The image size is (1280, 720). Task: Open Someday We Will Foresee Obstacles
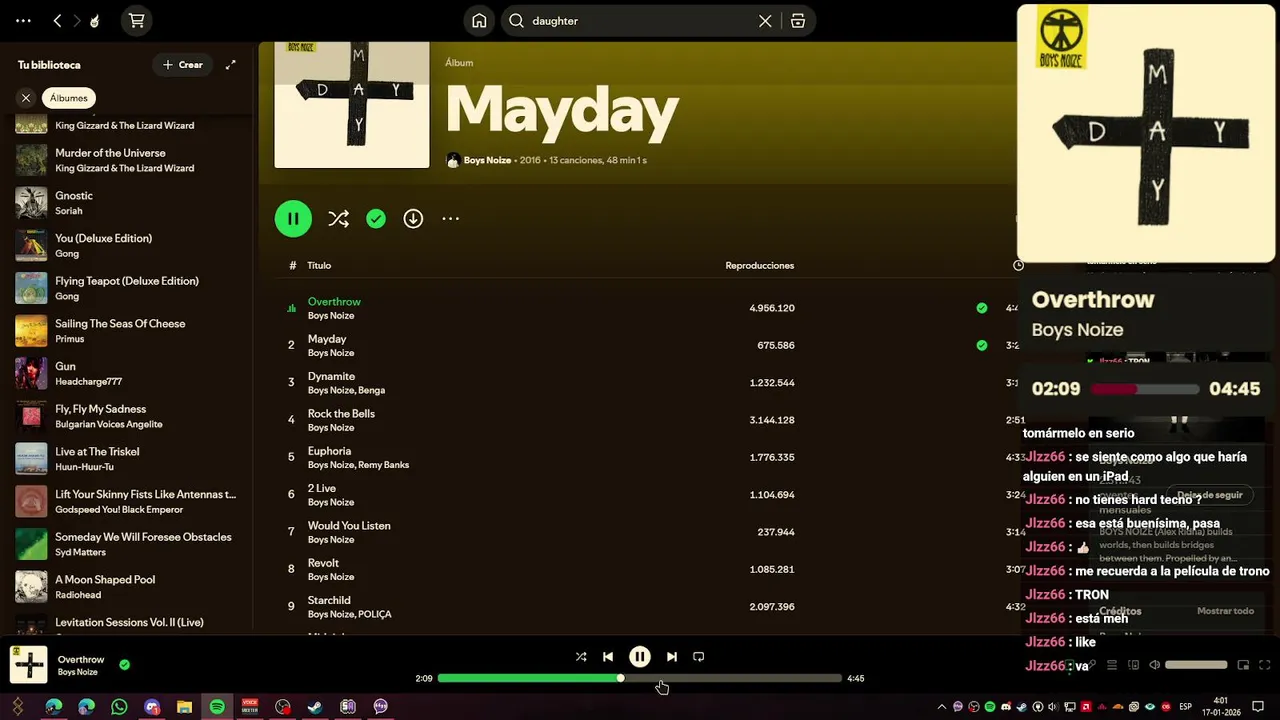[x=126, y=544]
